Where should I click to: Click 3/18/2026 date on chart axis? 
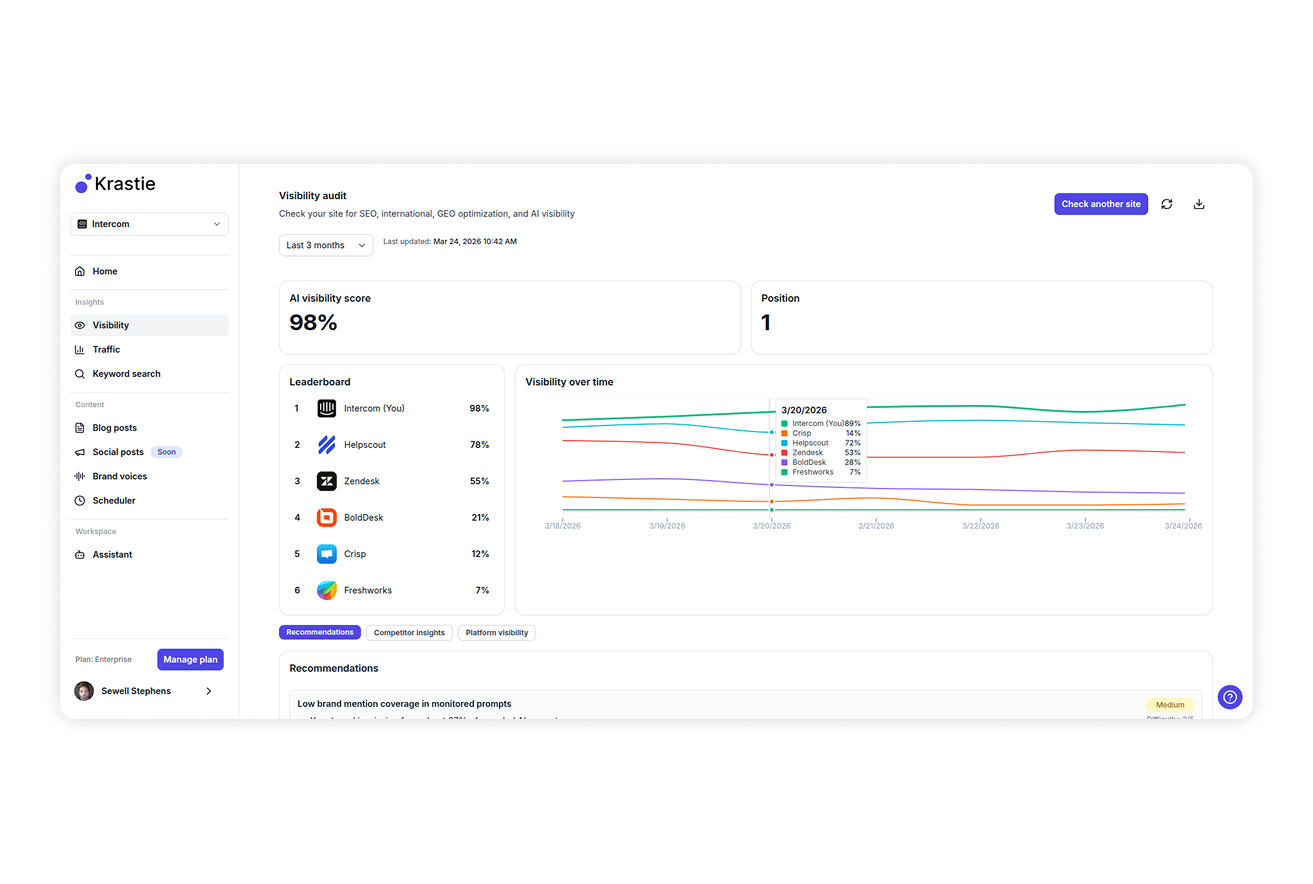[562, 526]
